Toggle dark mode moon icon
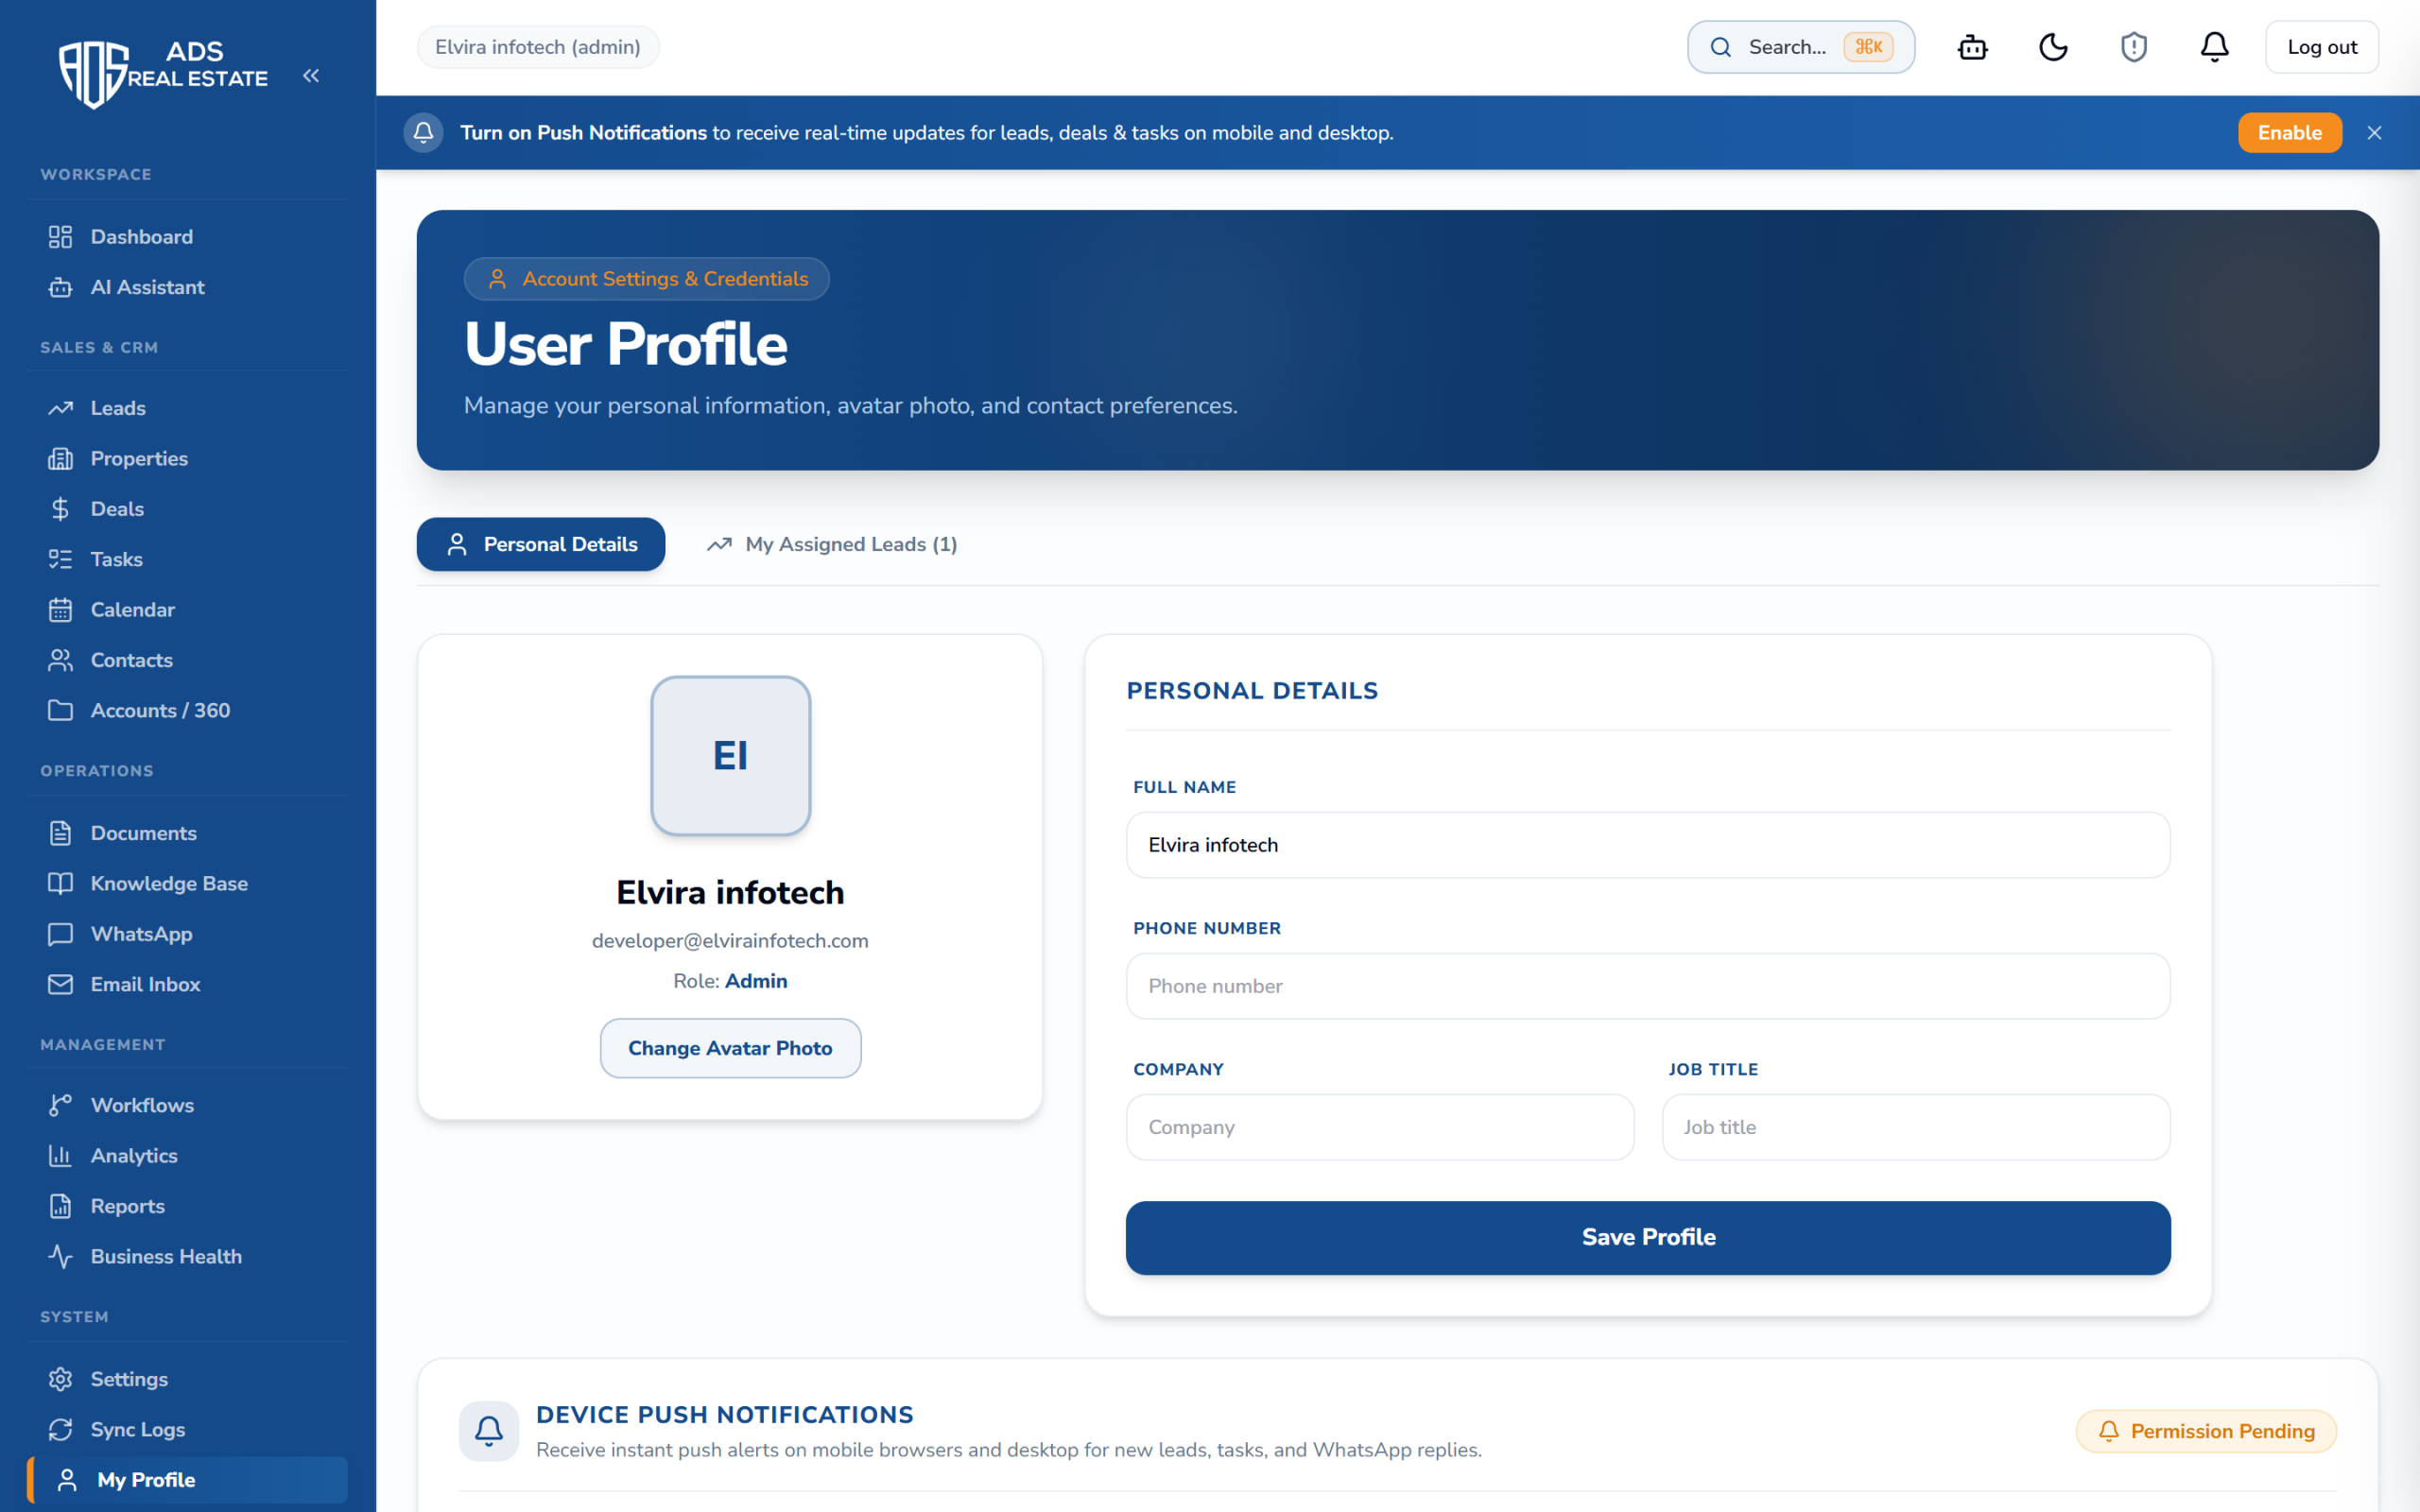Viewport: 2420px width, 1512px height. click(2053, 47)
